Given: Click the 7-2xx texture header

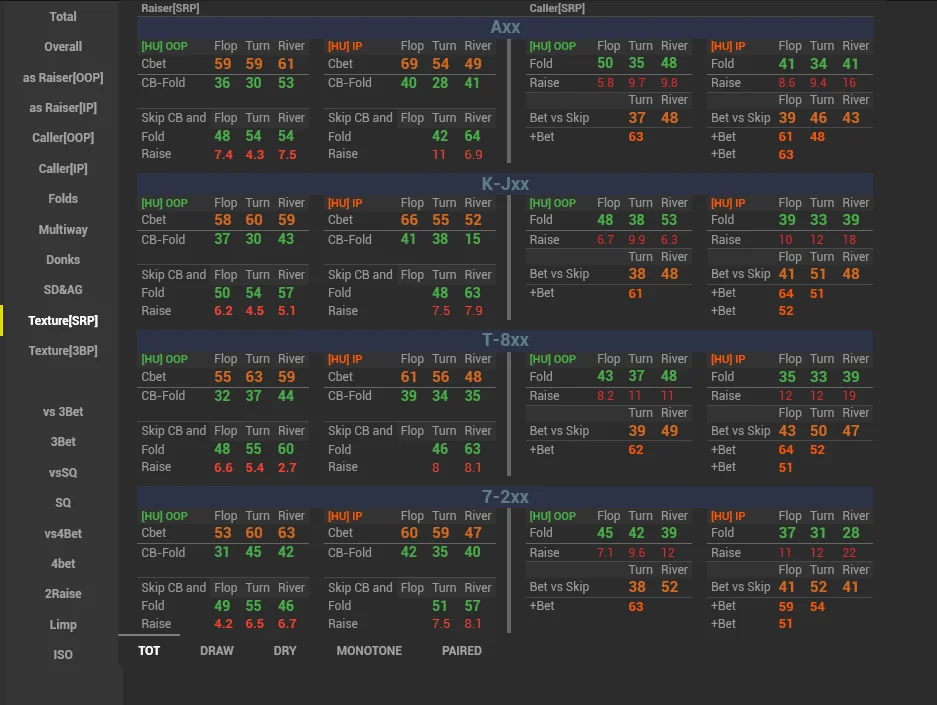Looking at the screenshot, I should click(x=505, y=496).
